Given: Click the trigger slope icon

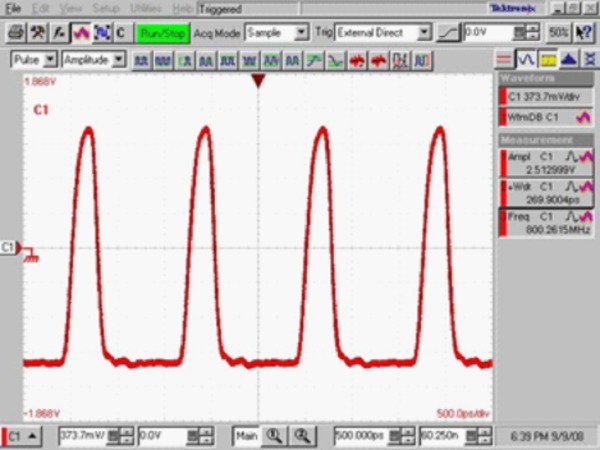Looking at the screenshot, I should (451, 32).
